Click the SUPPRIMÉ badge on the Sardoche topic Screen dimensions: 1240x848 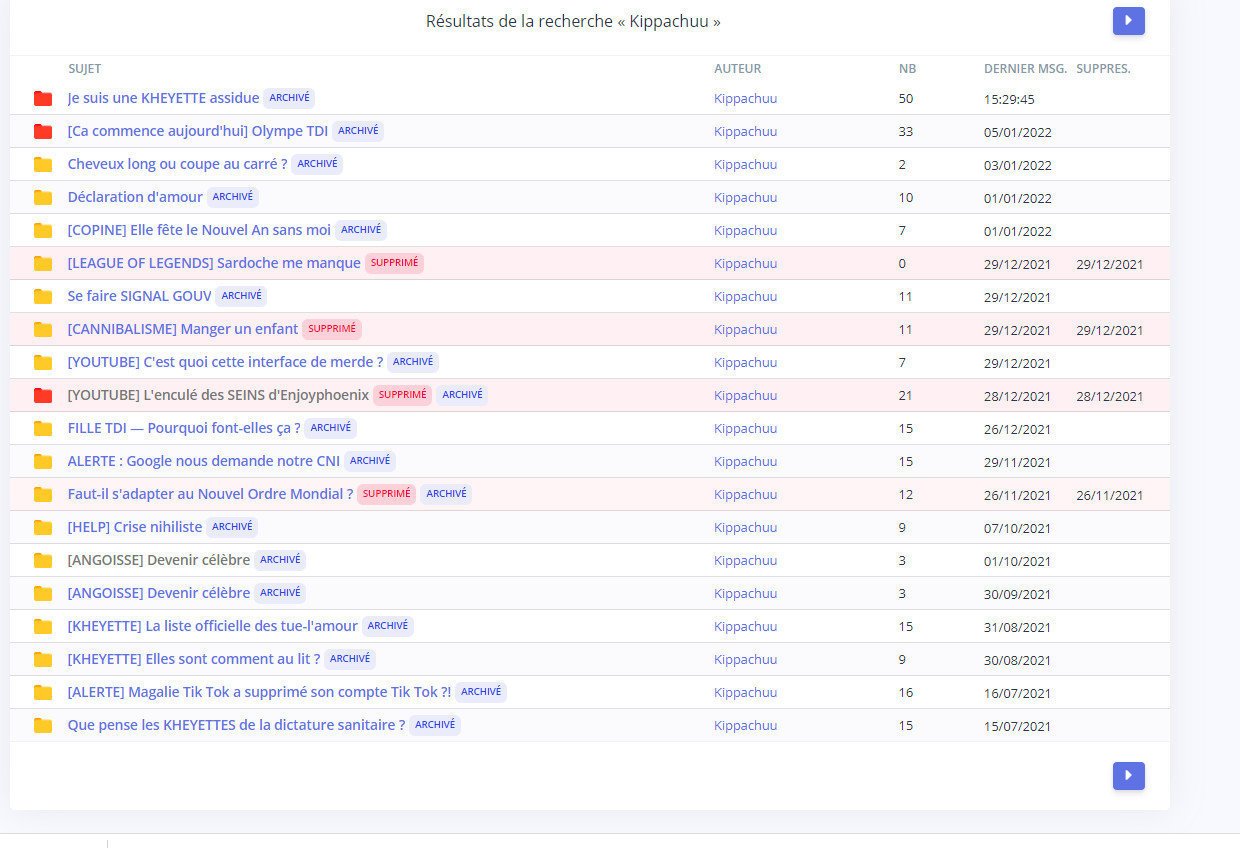tap(394, 263)
